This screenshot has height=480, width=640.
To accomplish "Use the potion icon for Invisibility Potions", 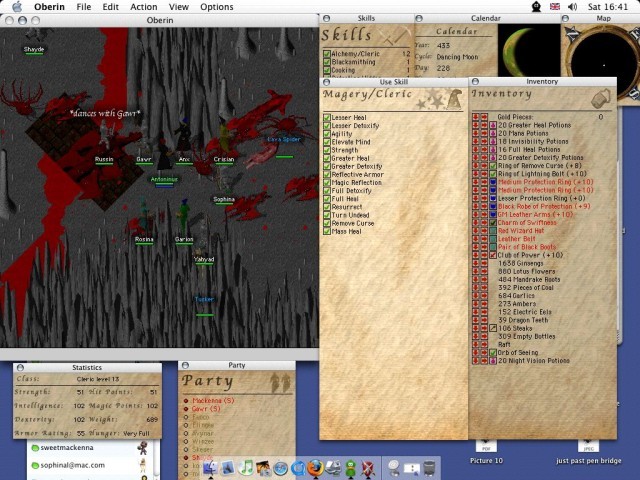I will (493, 141).
